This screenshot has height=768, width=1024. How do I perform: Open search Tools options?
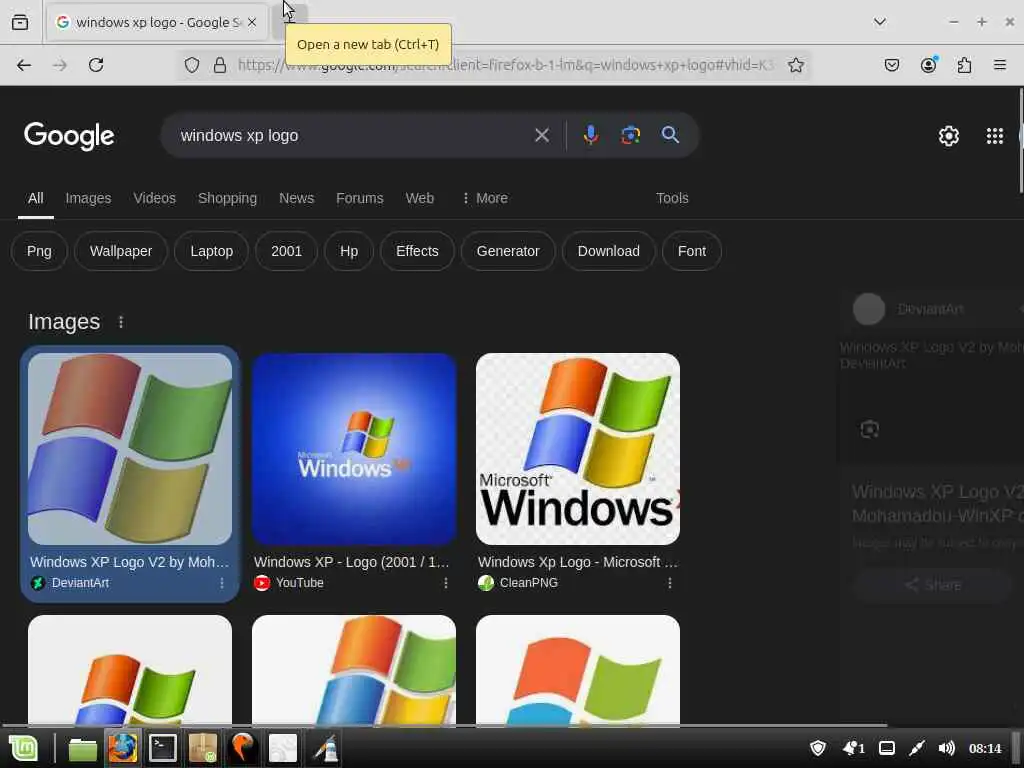[672, 198]
